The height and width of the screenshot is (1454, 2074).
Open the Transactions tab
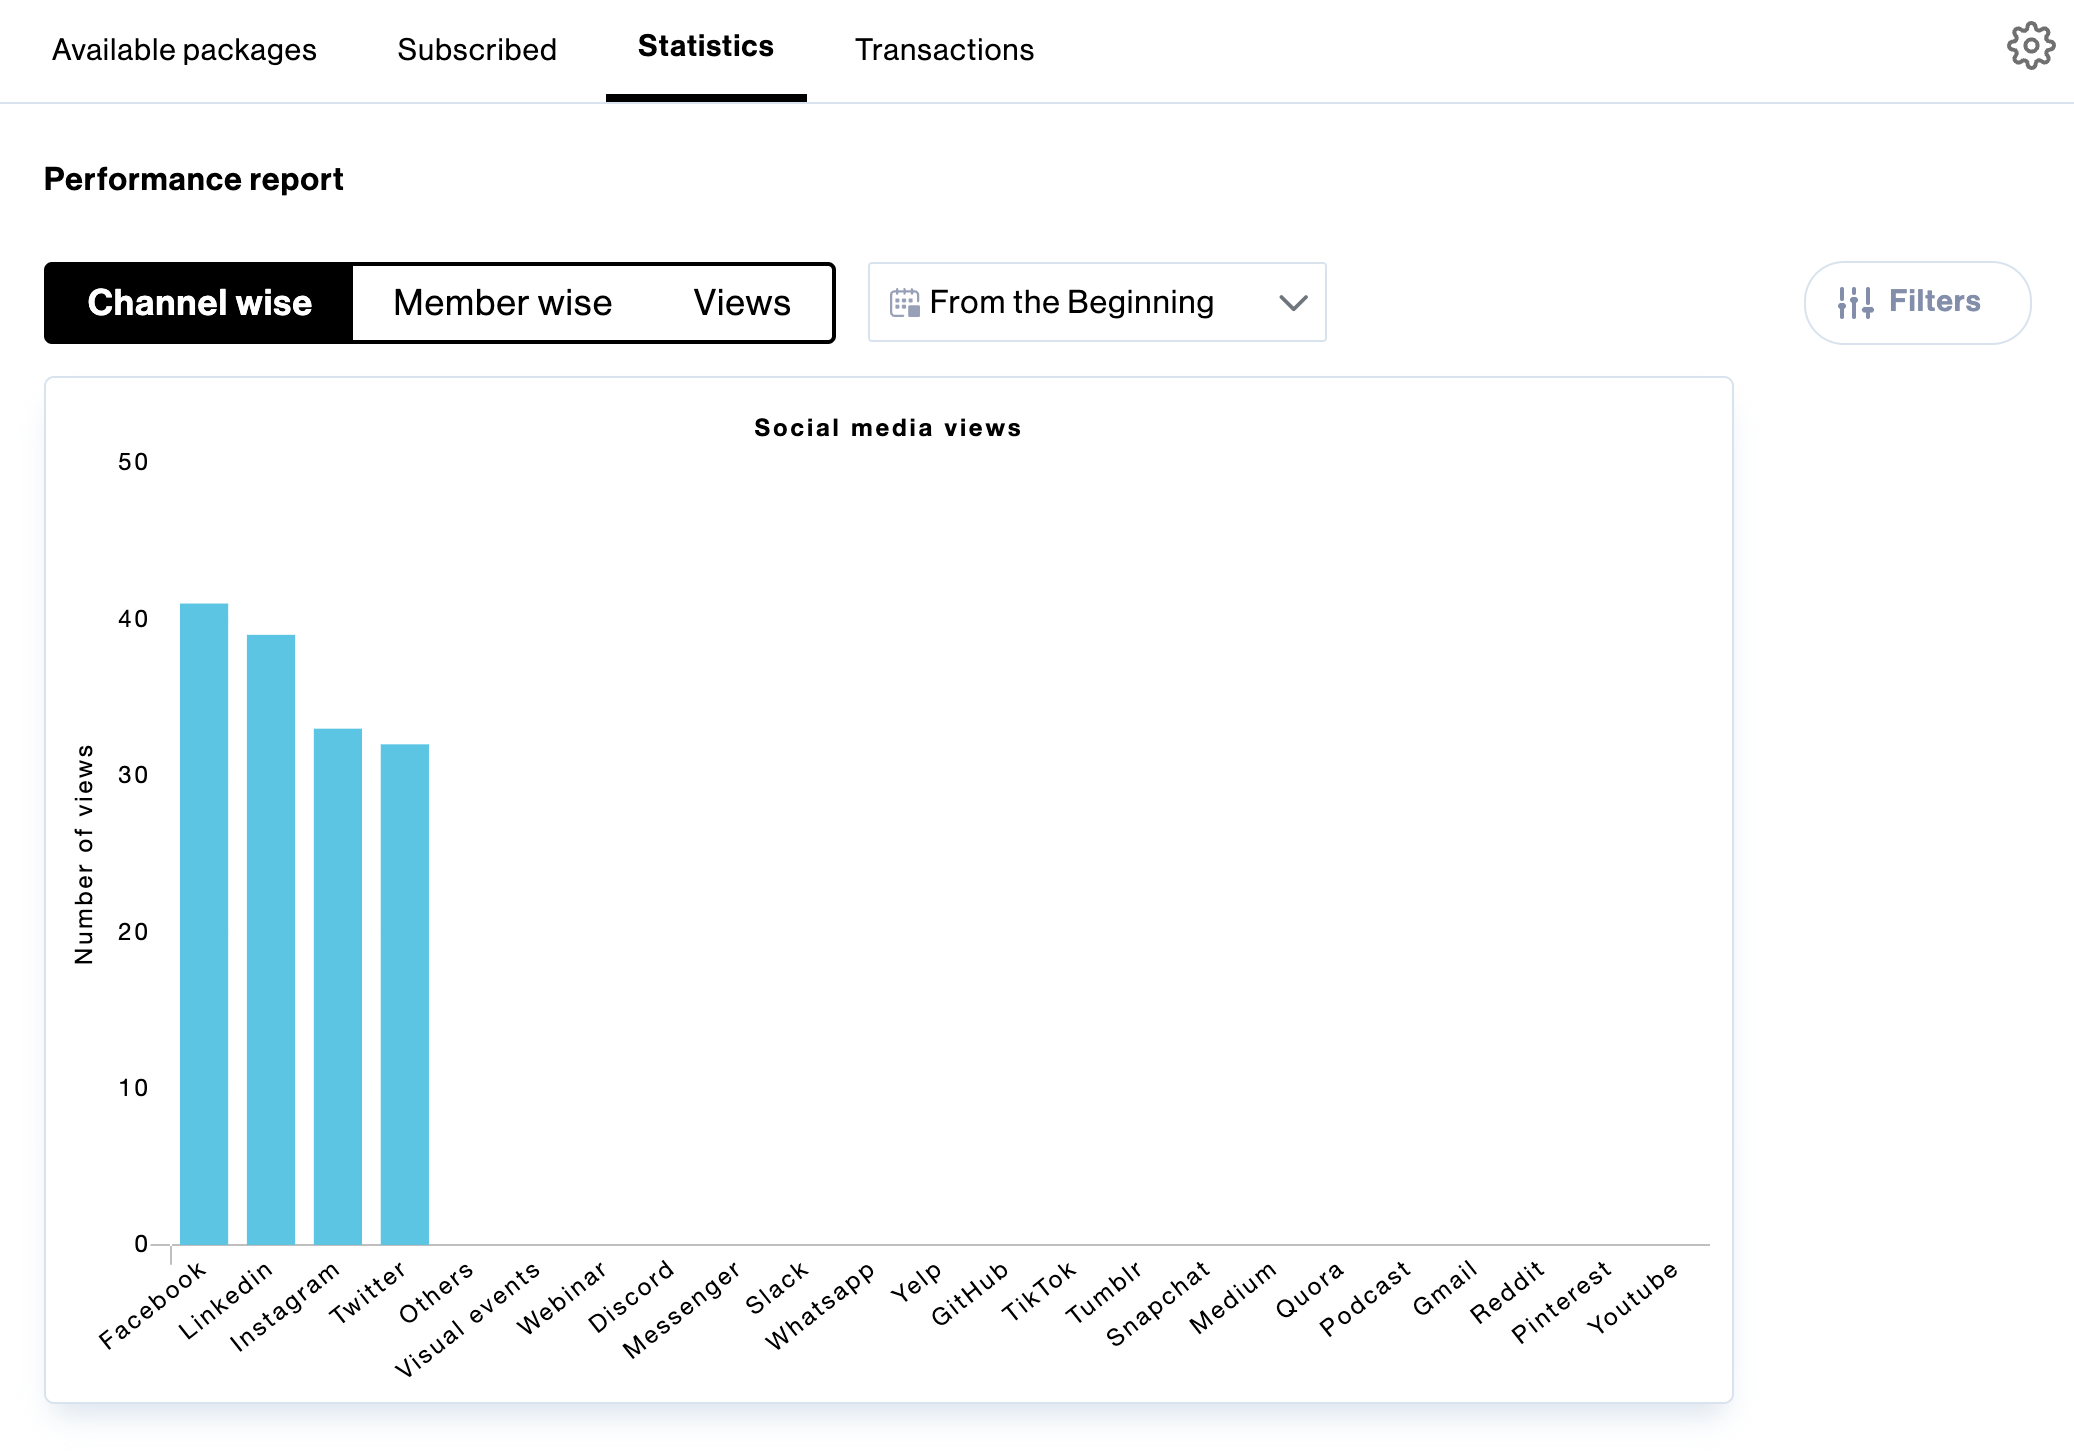pyautogui.click(x=944, y=49)
